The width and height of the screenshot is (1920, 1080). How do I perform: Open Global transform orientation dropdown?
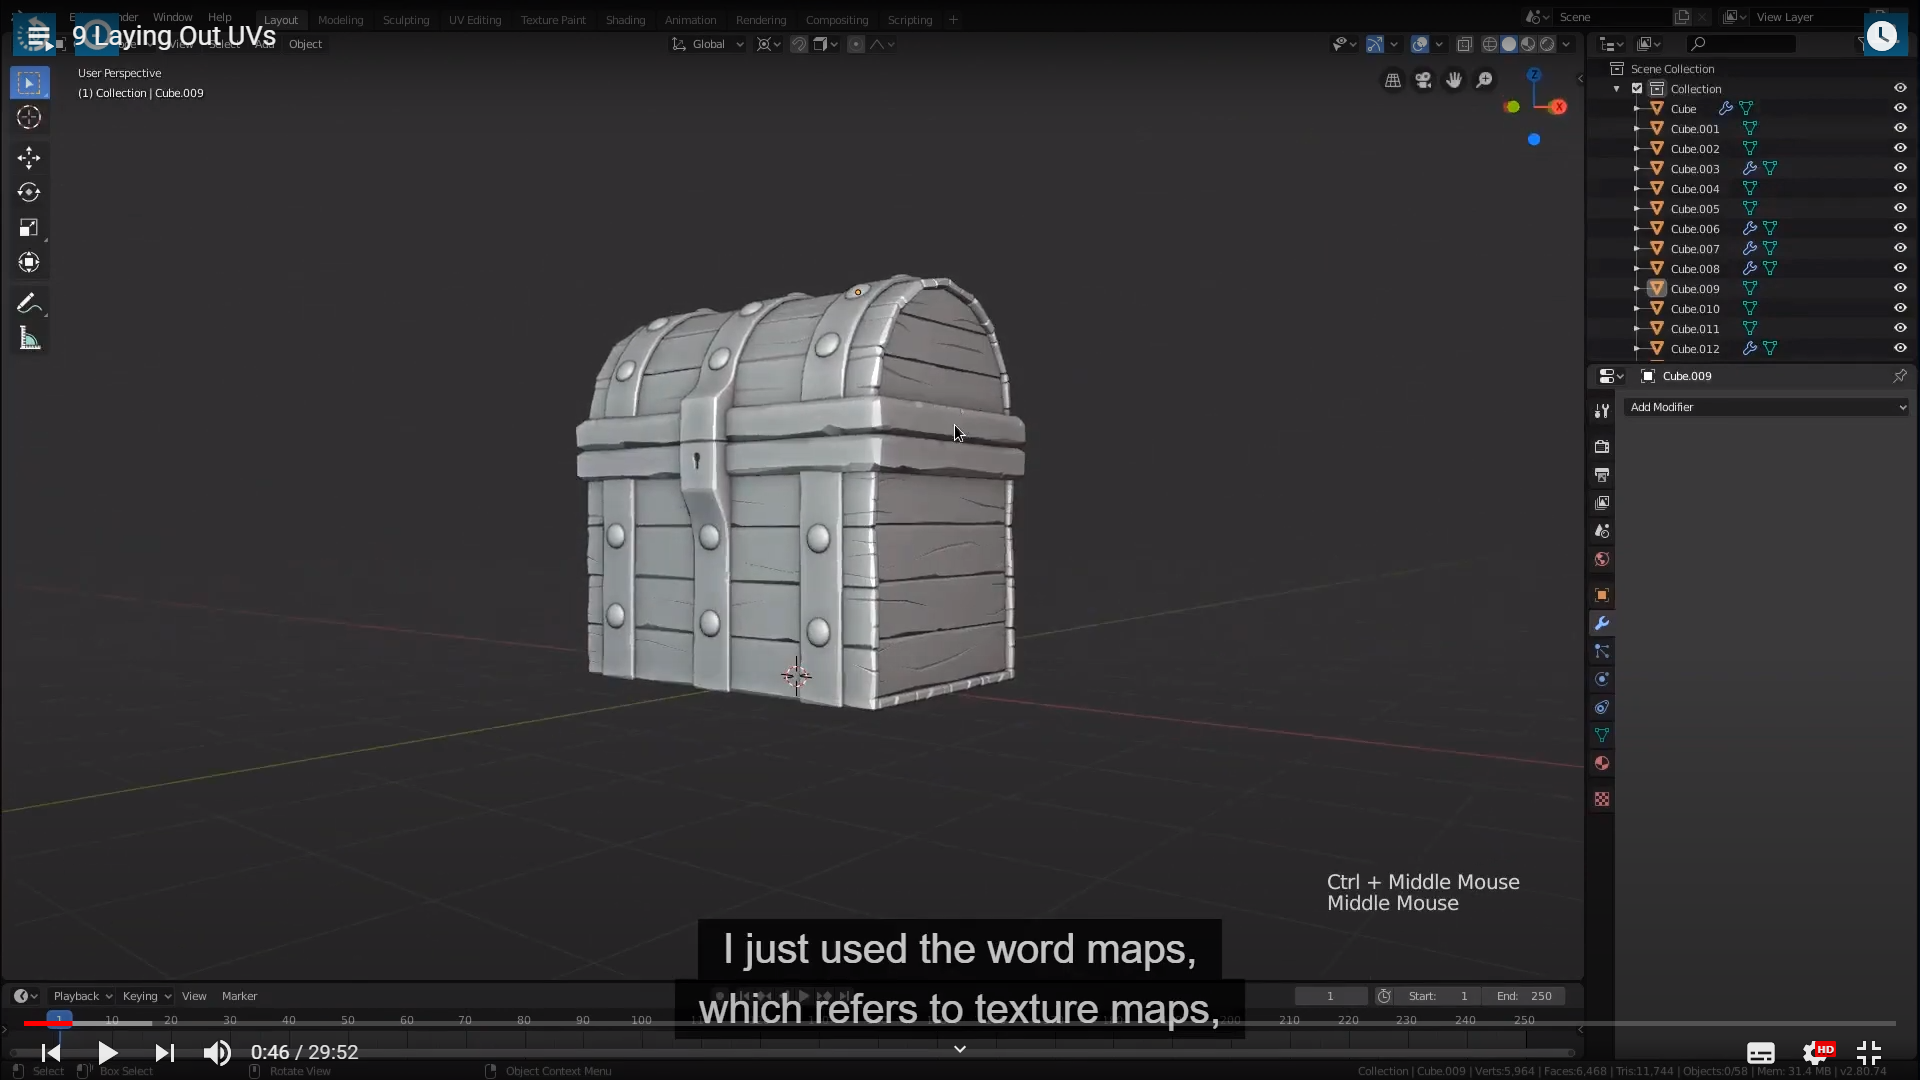coord(708,44)
